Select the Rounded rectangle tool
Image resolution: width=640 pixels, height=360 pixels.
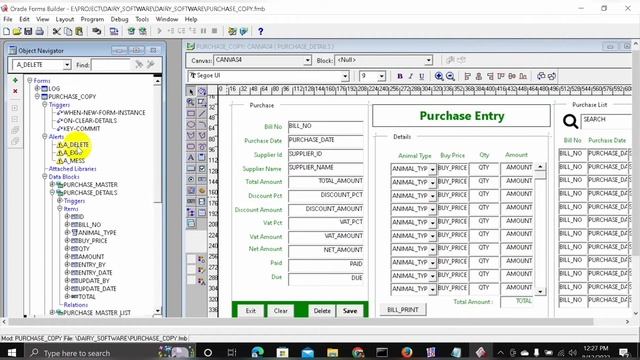[191, 147]
